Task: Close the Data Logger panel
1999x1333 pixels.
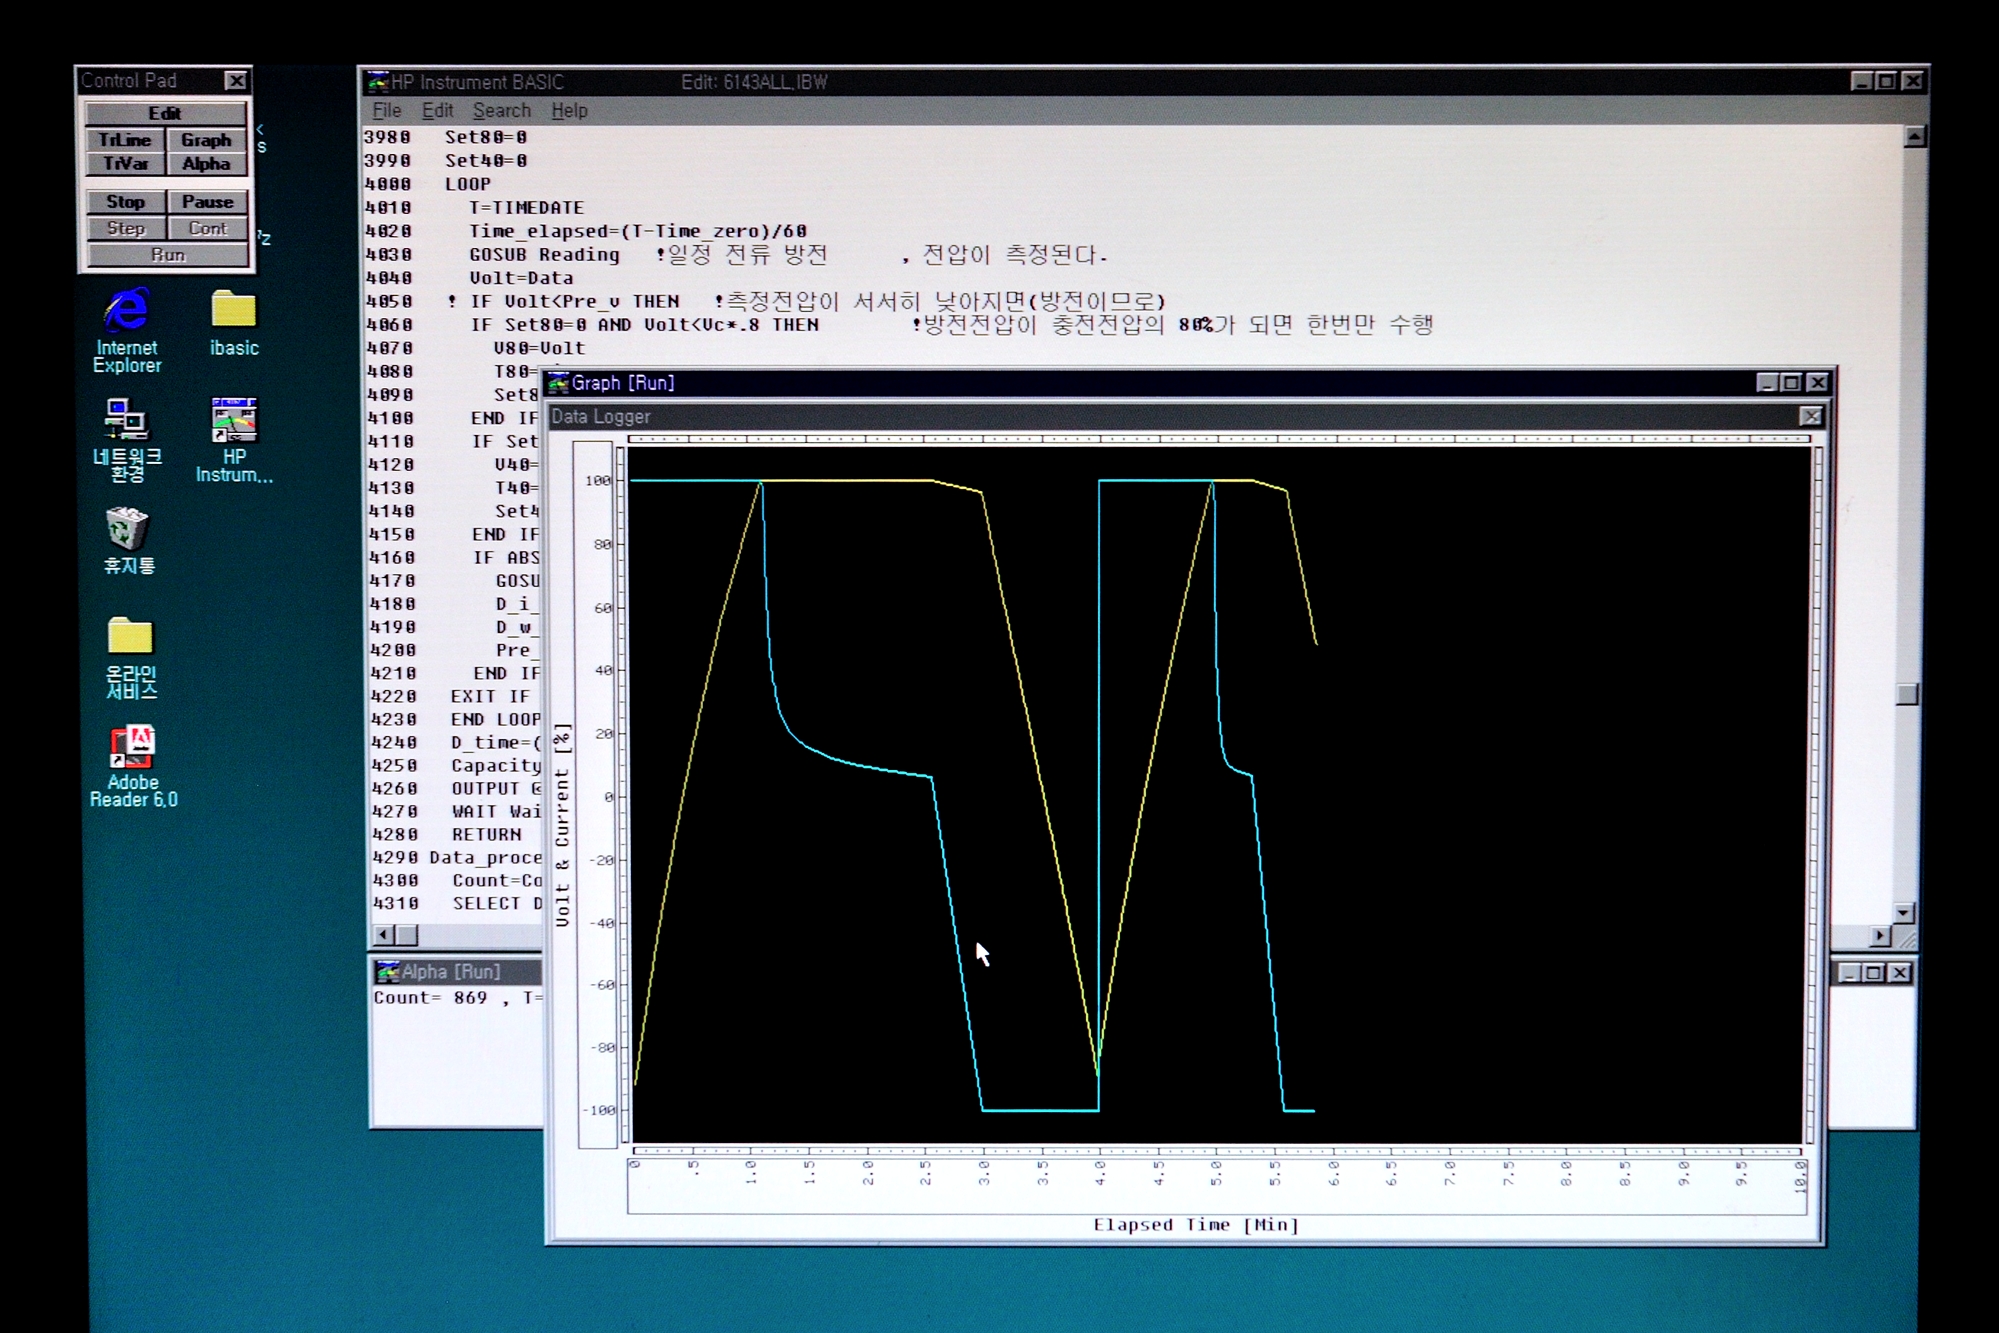Action: 1810,416
